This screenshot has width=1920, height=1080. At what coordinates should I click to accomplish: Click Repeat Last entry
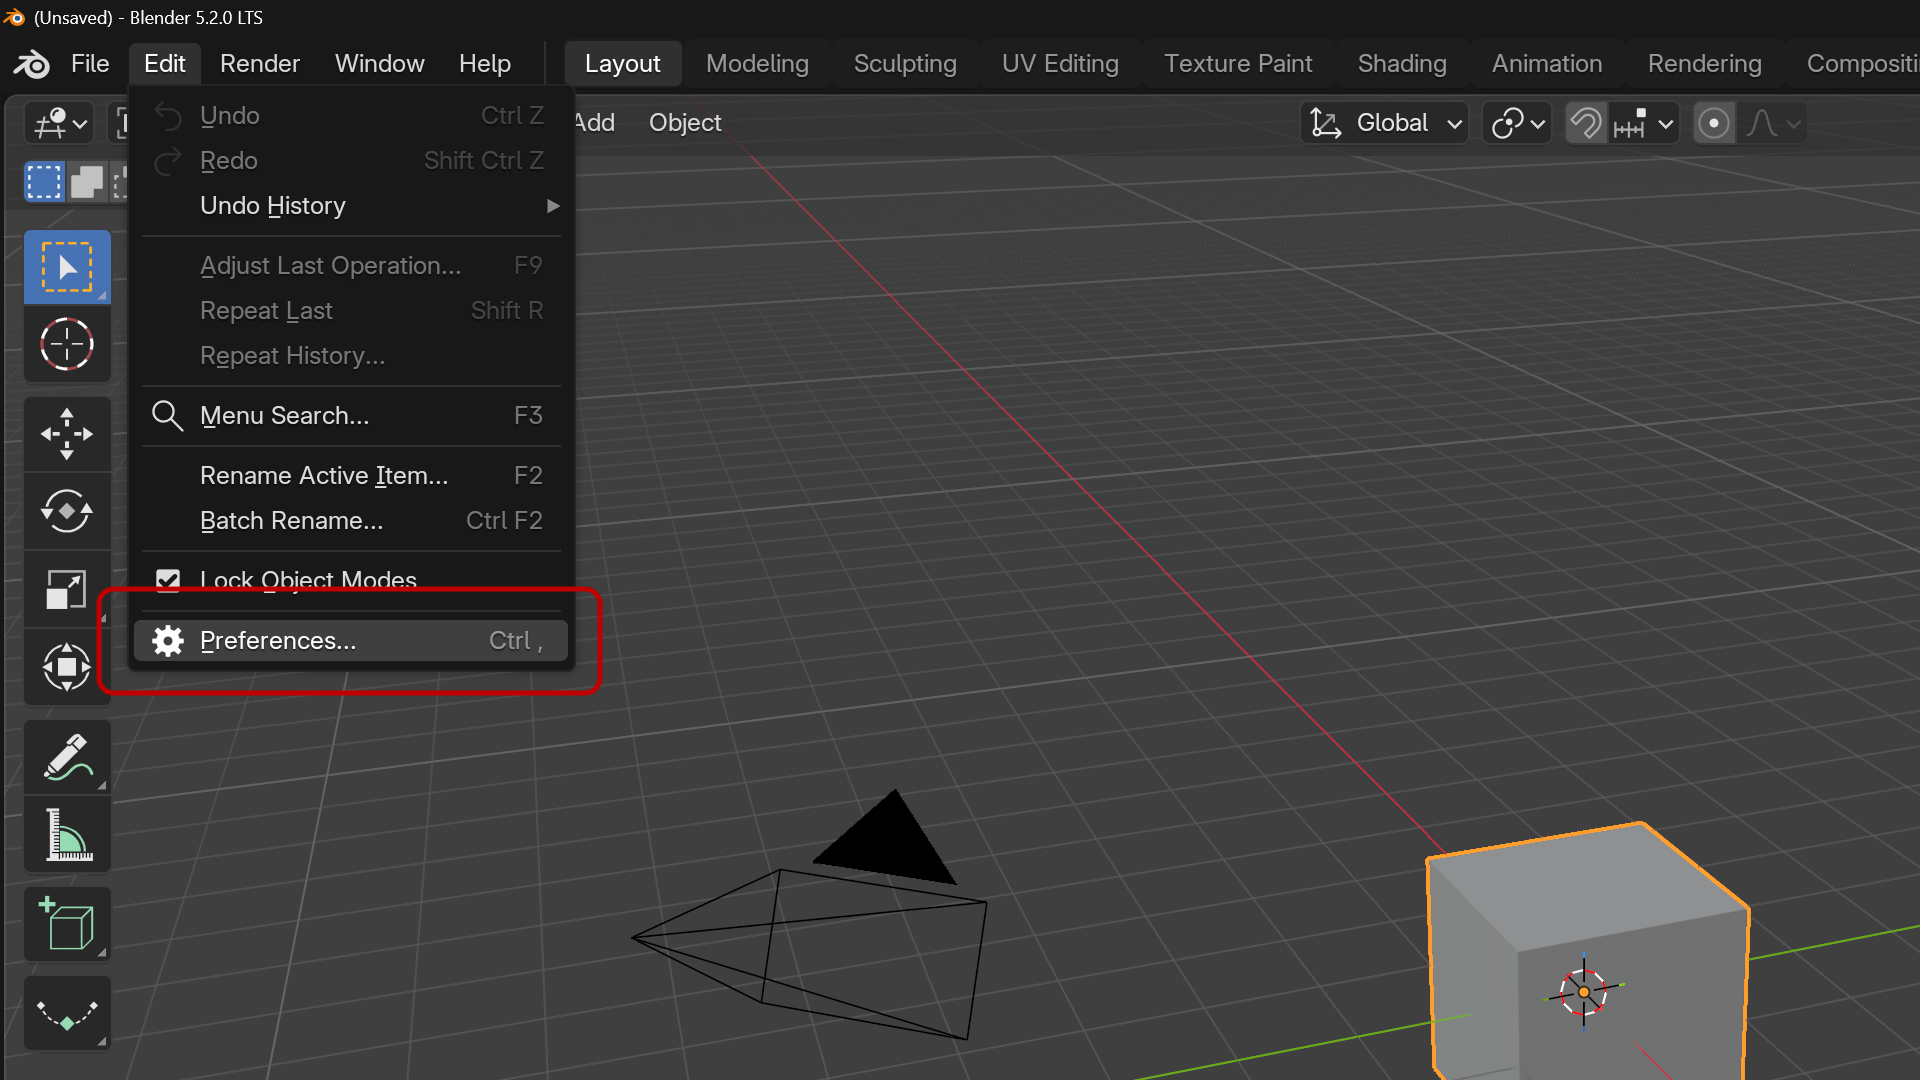(351, 310)
